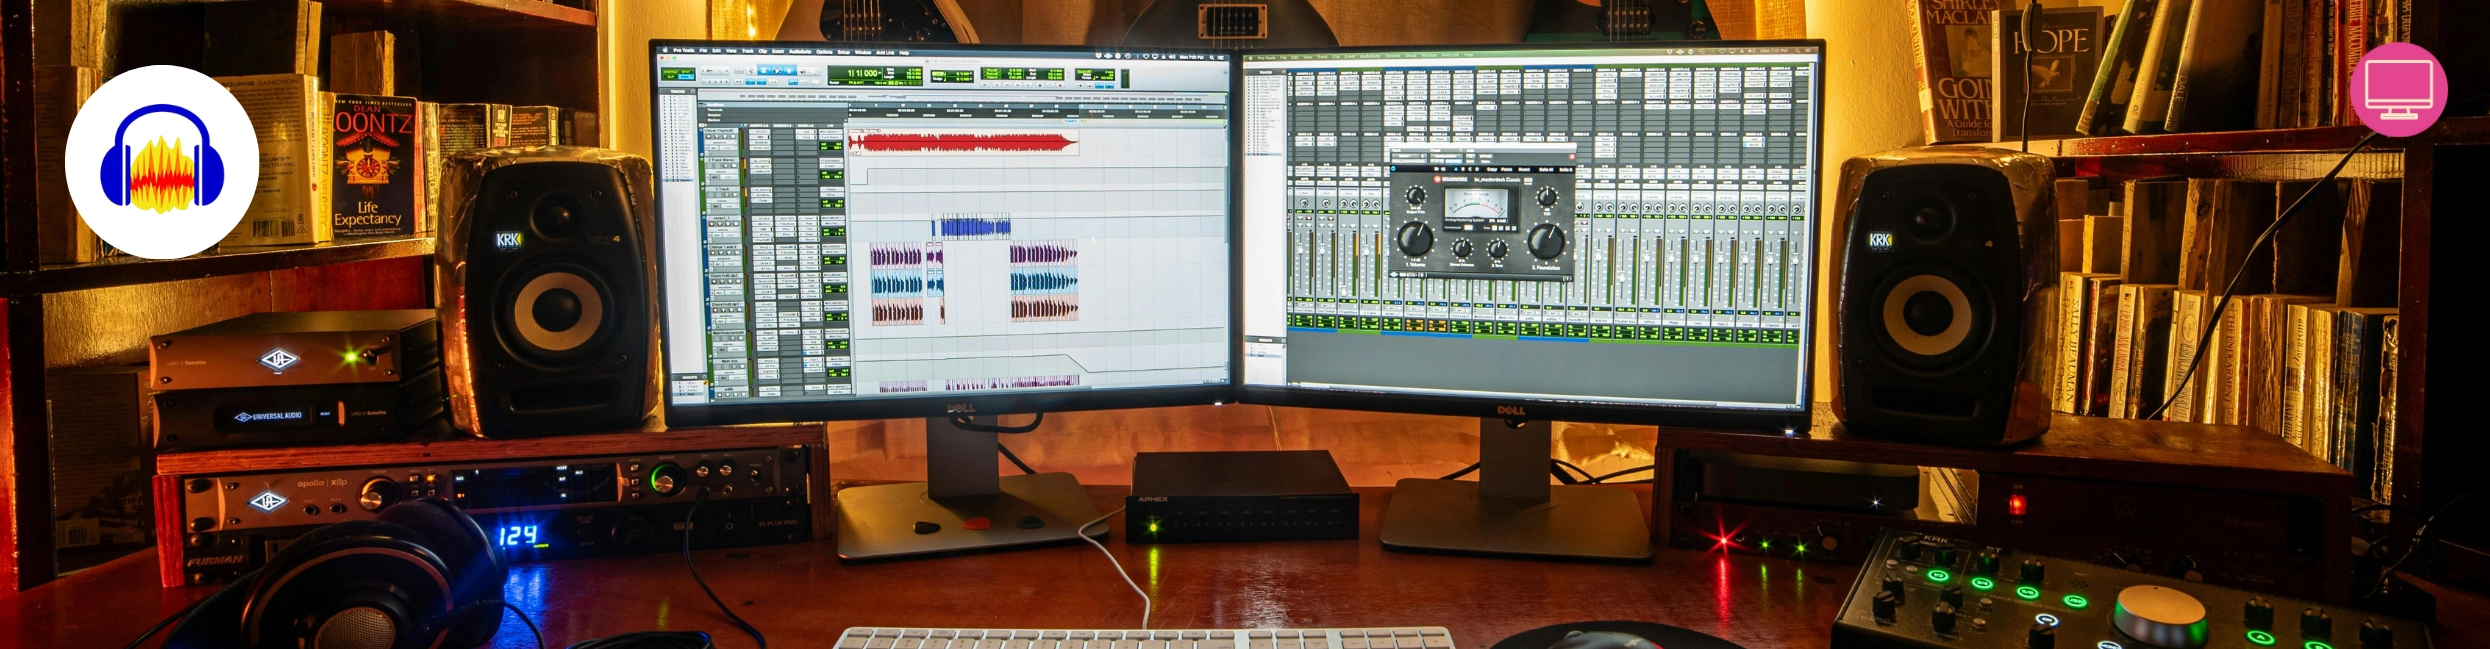This screenshot has height=649, width=2490.
Task: Open the Setup menu on right monitor
Action: click(x=1411, y=56)
